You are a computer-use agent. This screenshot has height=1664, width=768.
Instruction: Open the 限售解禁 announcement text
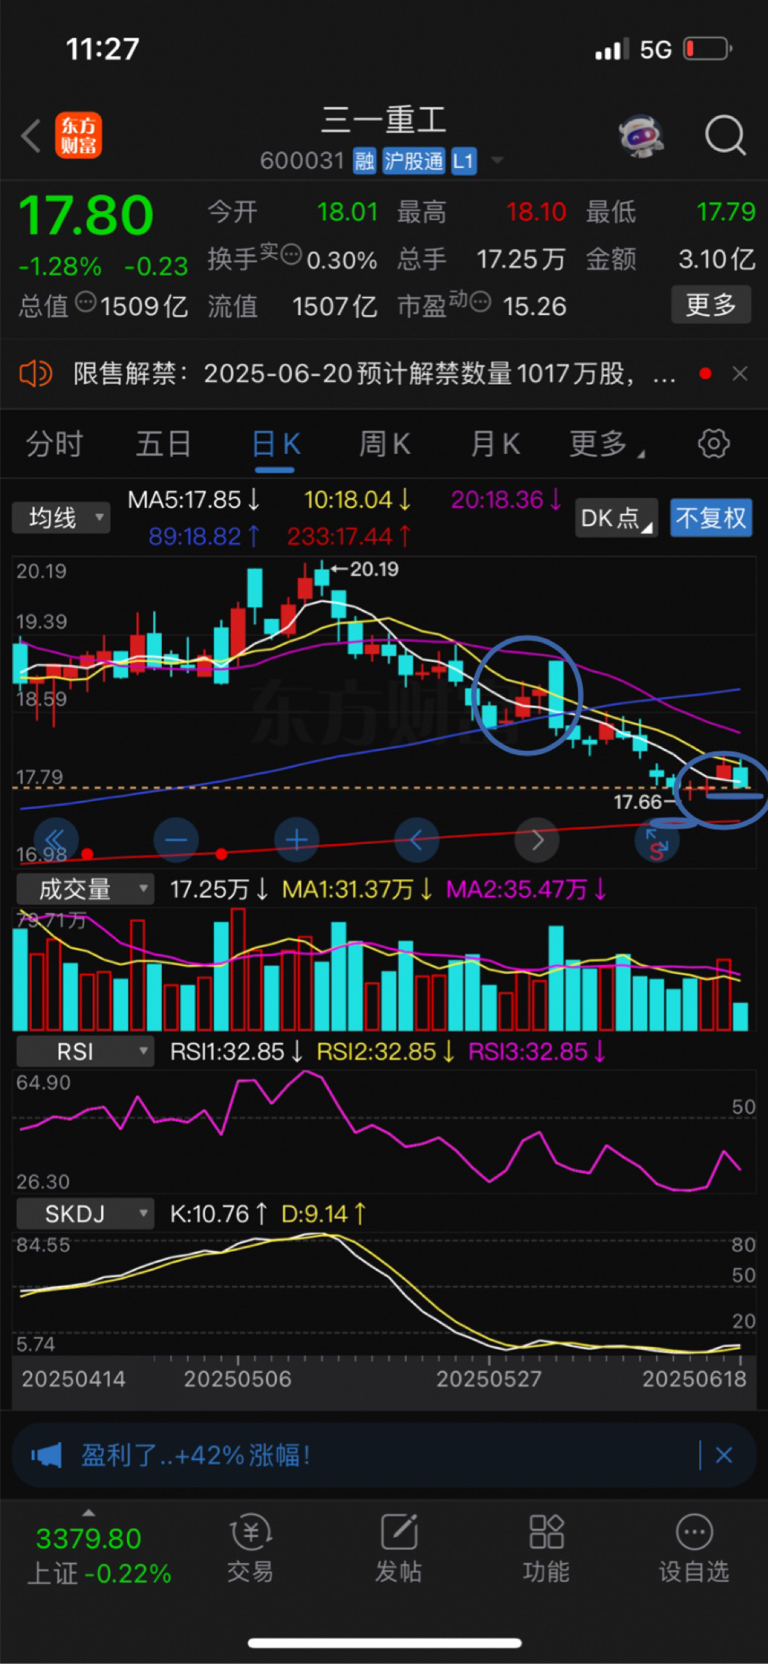[x=374, y=374]
